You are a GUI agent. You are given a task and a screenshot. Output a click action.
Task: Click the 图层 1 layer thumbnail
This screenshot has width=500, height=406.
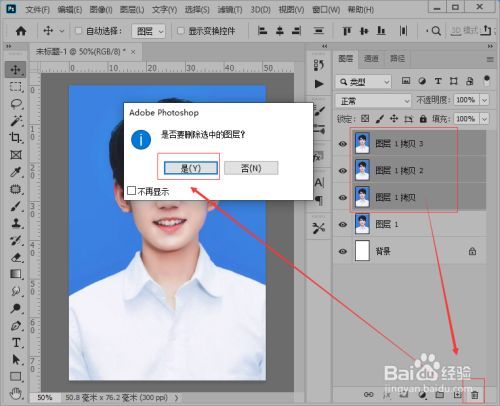tap(362, 224)
